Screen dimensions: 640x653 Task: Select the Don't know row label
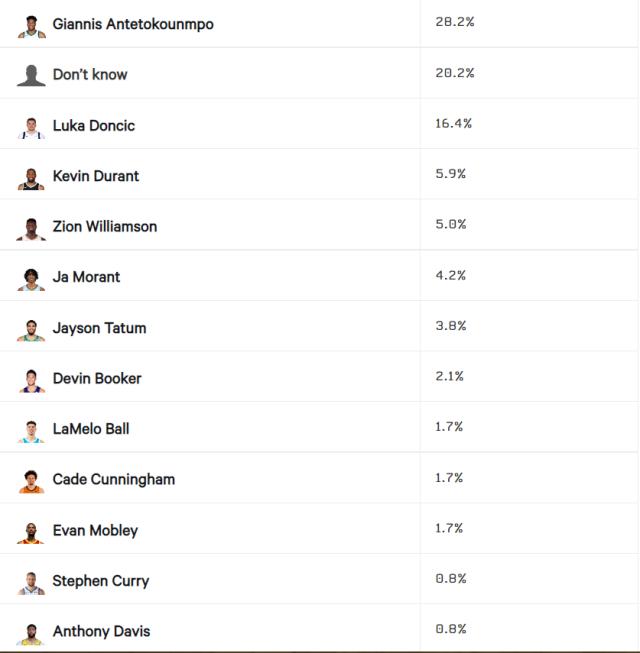point(90,74)
